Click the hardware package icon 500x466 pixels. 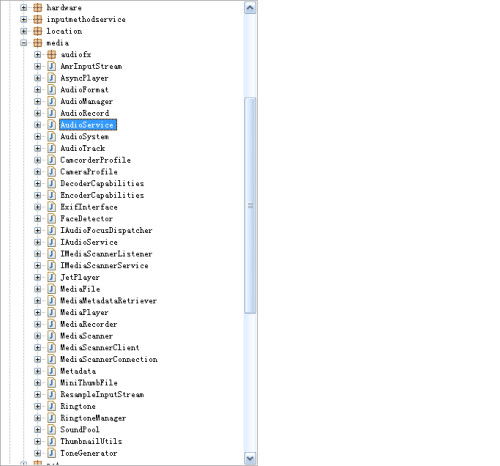click(37, 7)
